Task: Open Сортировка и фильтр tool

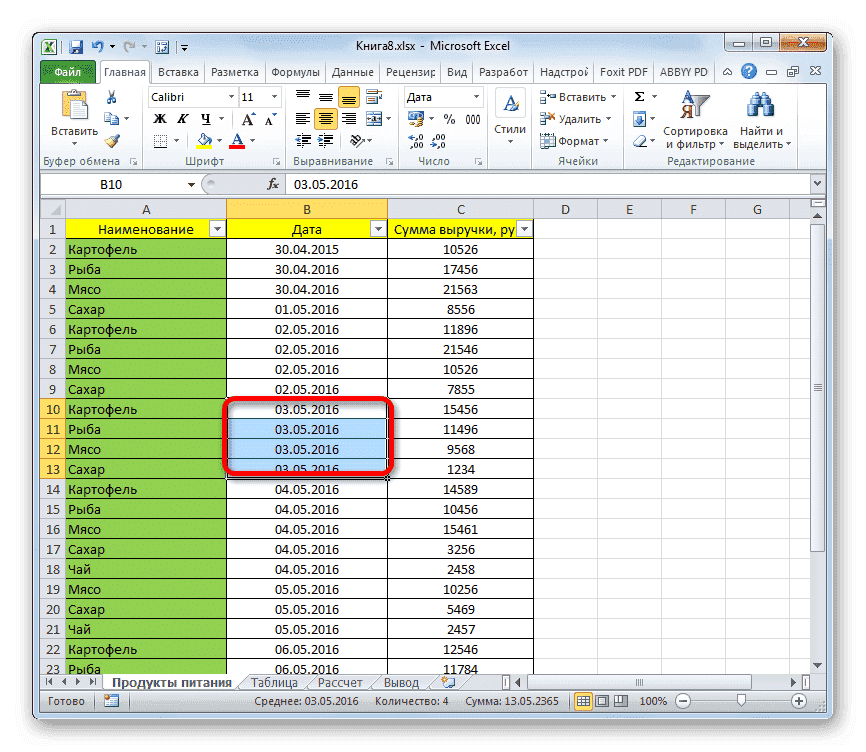Action: coord(695,113)
